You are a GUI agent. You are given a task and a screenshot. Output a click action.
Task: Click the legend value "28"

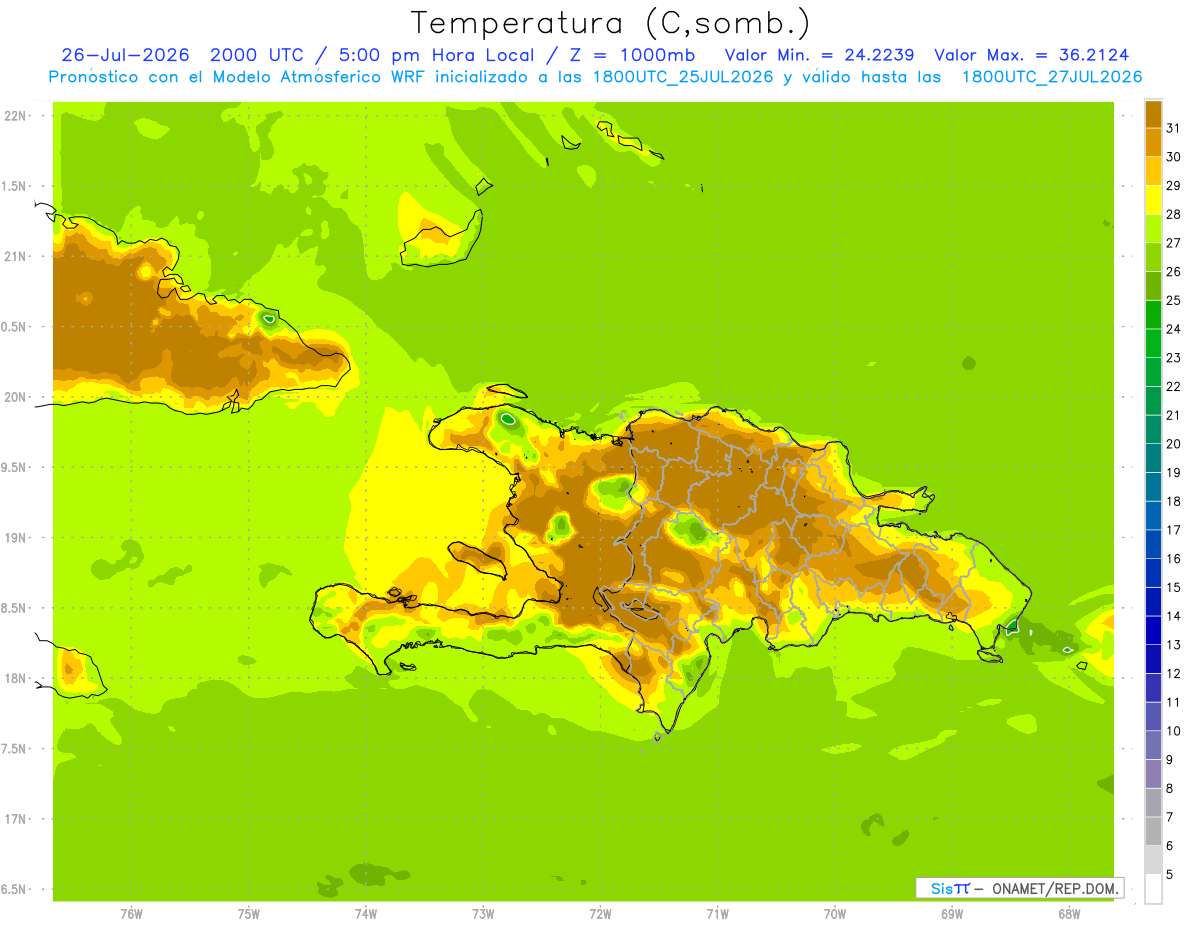coord(1173,214)
